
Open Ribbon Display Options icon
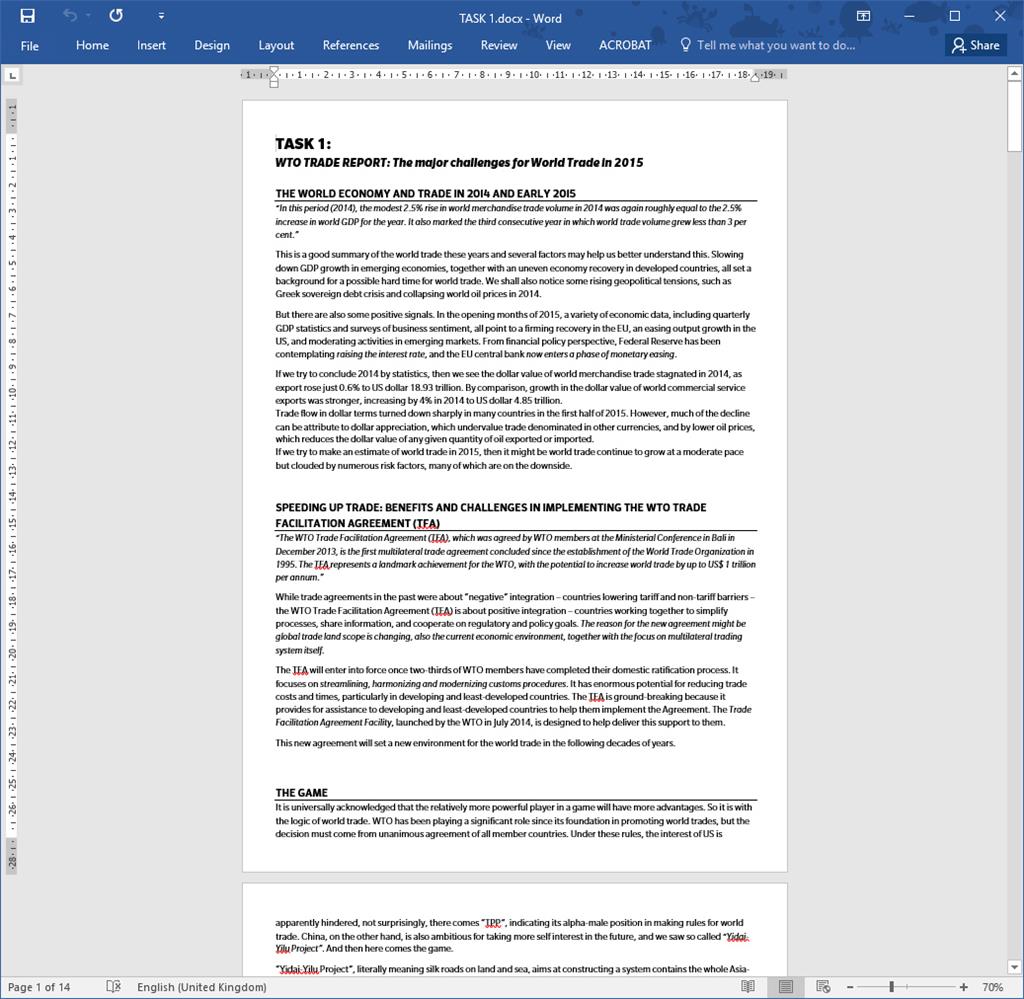(x=863, y=16)
